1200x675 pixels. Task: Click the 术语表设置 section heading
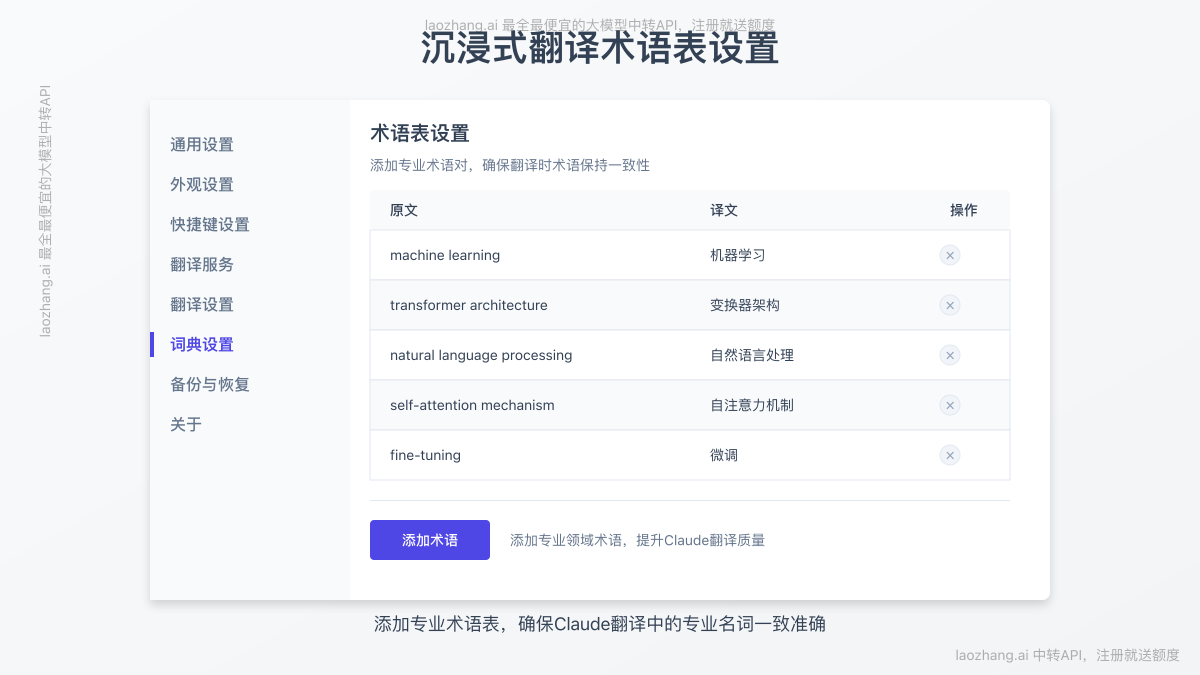click(420, 133)
